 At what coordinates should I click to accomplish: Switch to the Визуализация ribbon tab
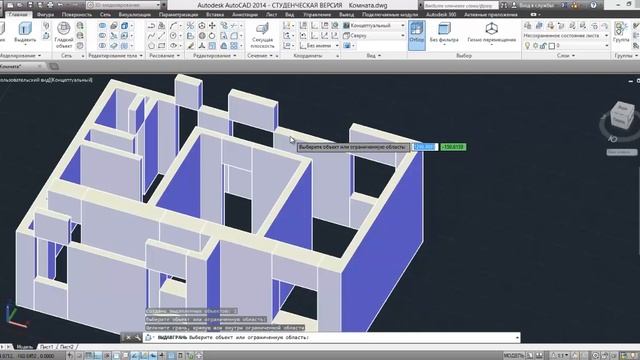pyautogui.click(x=135, y=14)
